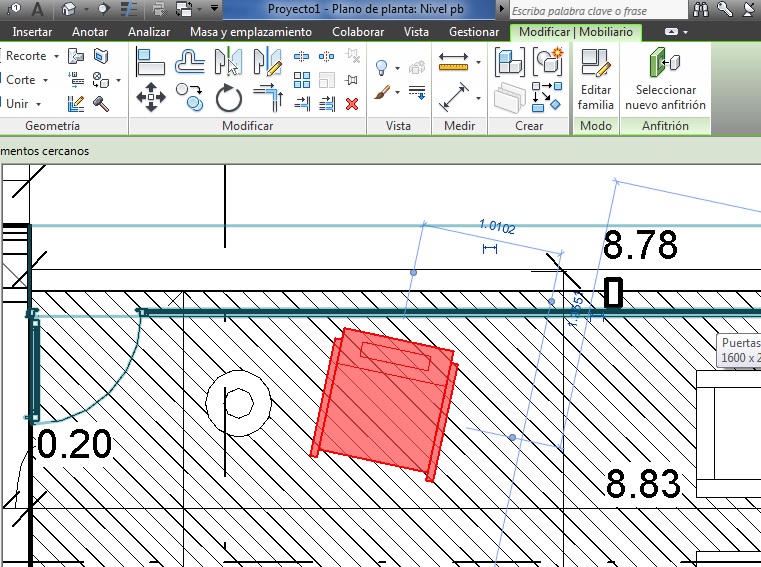Screen dimensions: 761x567
Task: Expand the Unir dropdown
Action: 39,103
